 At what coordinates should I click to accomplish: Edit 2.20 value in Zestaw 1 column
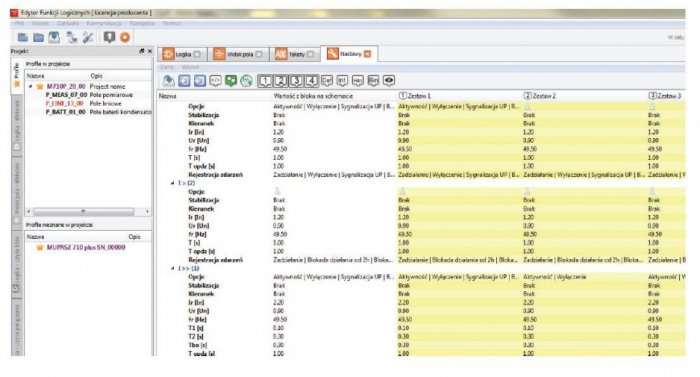click(403, 302)
